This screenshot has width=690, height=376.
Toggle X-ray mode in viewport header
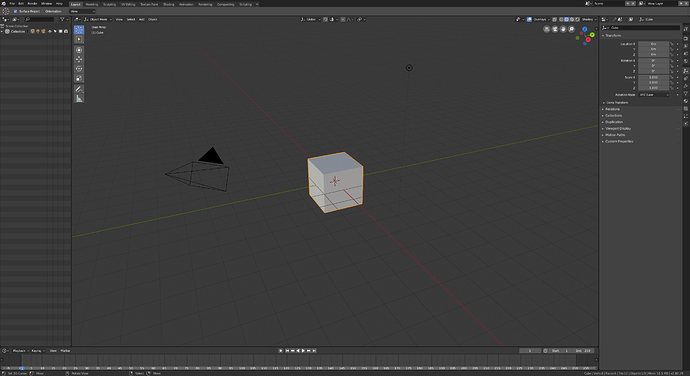(554, 19)
